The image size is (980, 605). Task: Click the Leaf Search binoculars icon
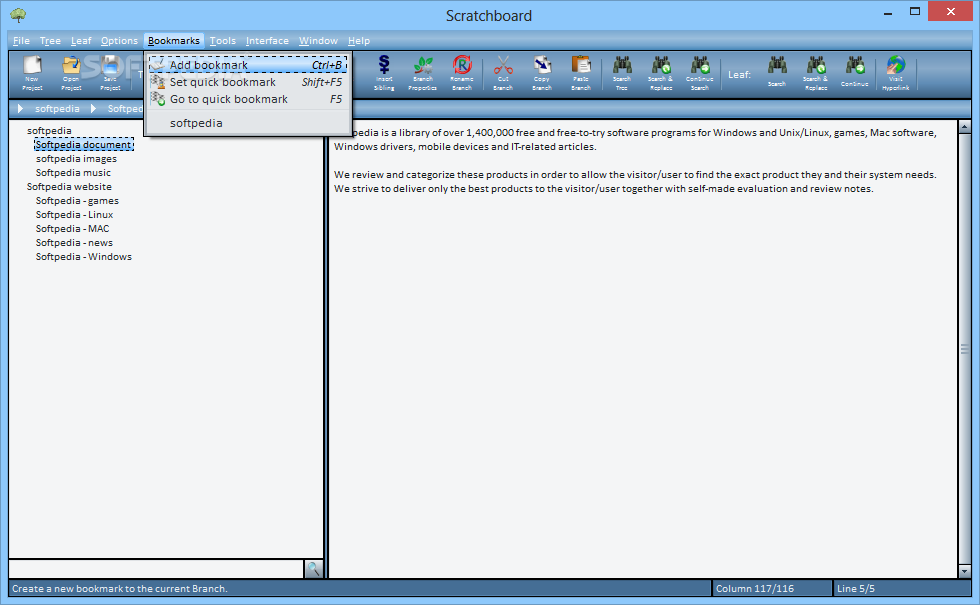(777, 71)
